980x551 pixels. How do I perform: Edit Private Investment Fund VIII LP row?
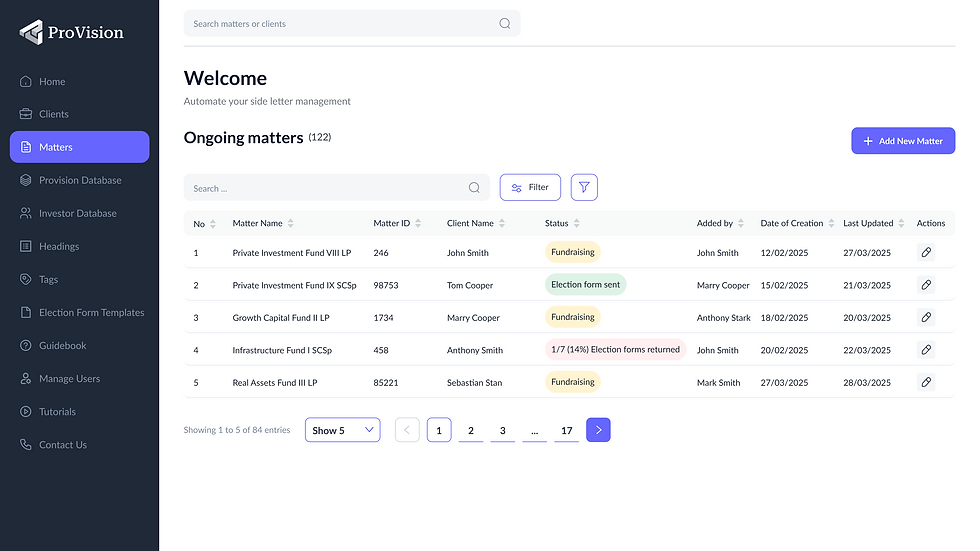click(x=926, y=252)
